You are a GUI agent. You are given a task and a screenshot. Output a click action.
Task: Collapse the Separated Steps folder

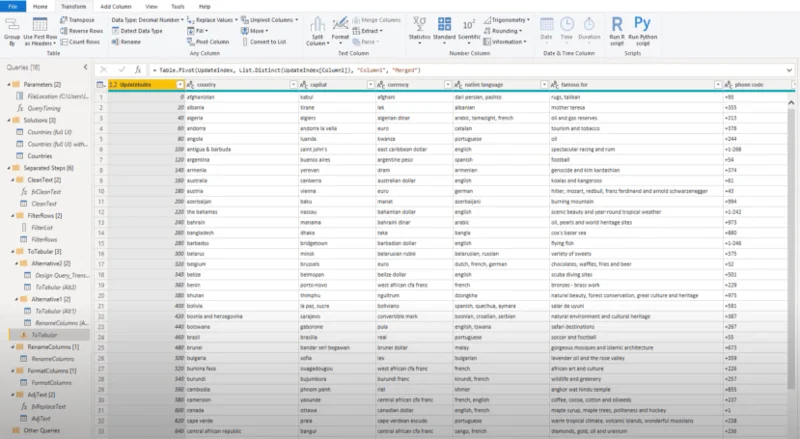coord(9,168)
